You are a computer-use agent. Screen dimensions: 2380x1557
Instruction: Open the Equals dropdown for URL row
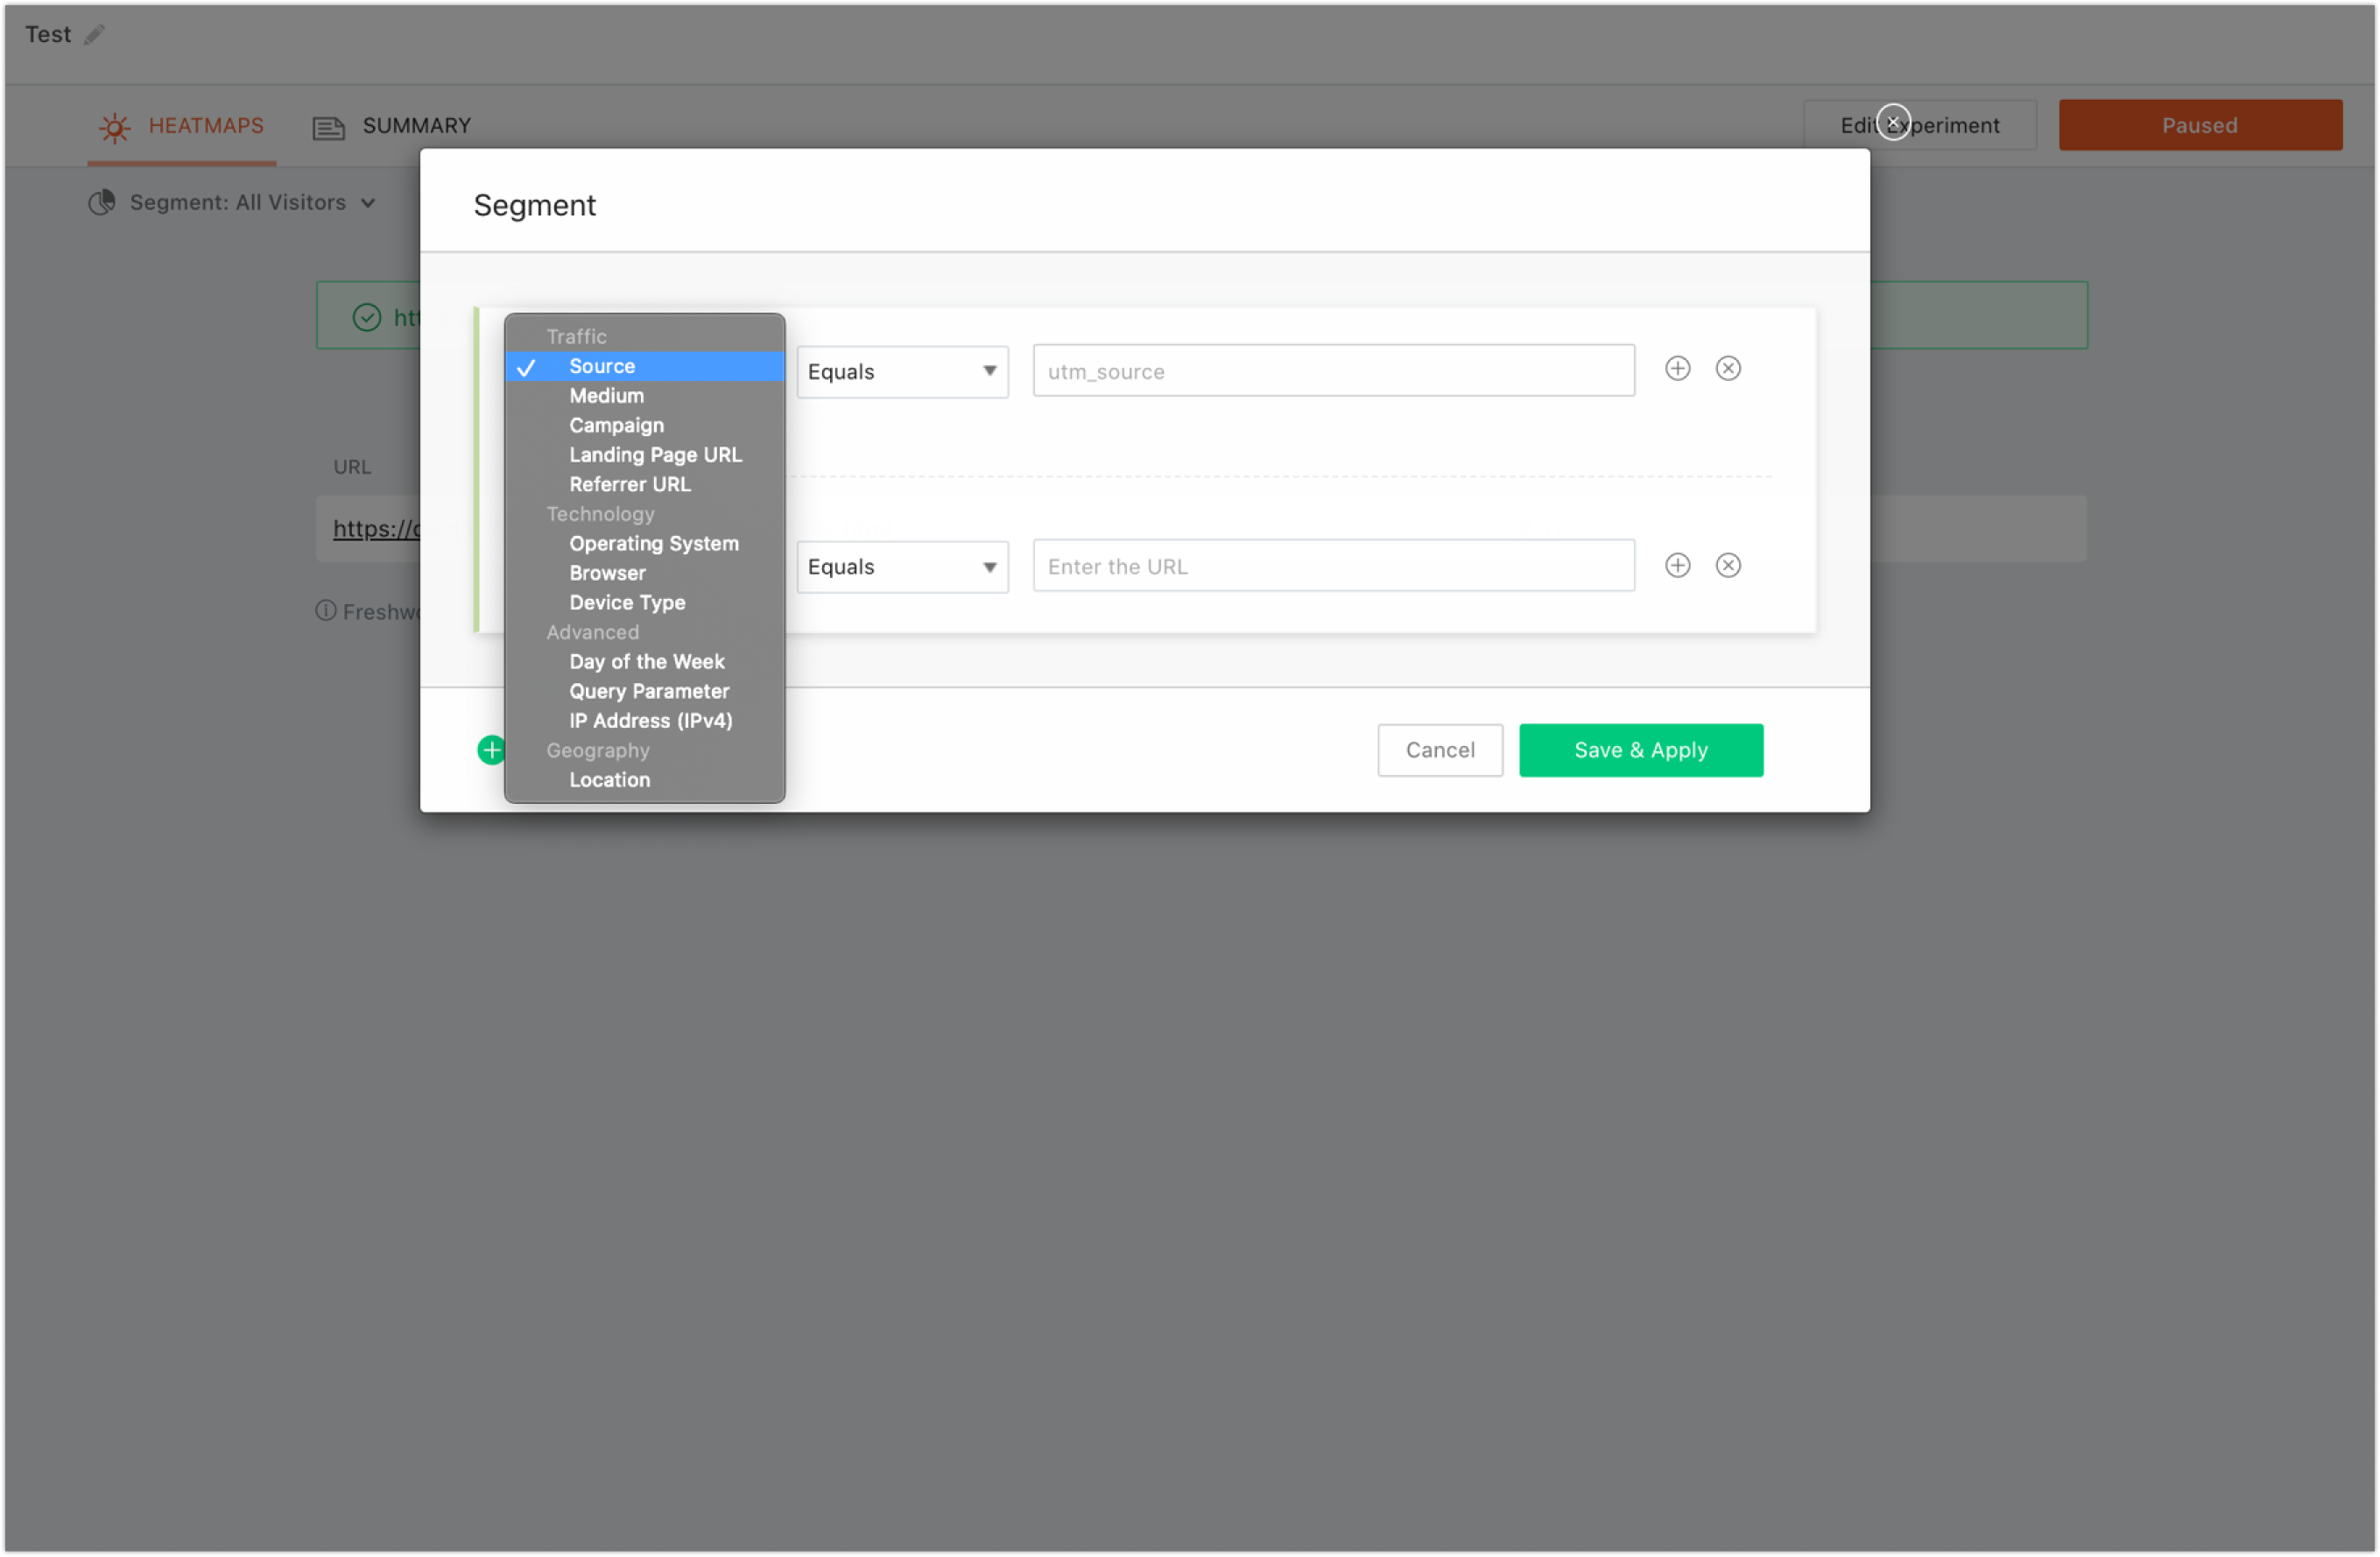[x=902, y=567]
